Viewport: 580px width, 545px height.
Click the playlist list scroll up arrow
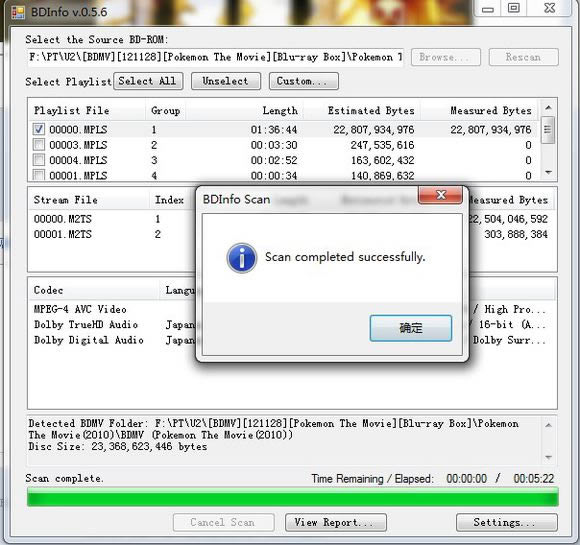(x=548, y=108)
